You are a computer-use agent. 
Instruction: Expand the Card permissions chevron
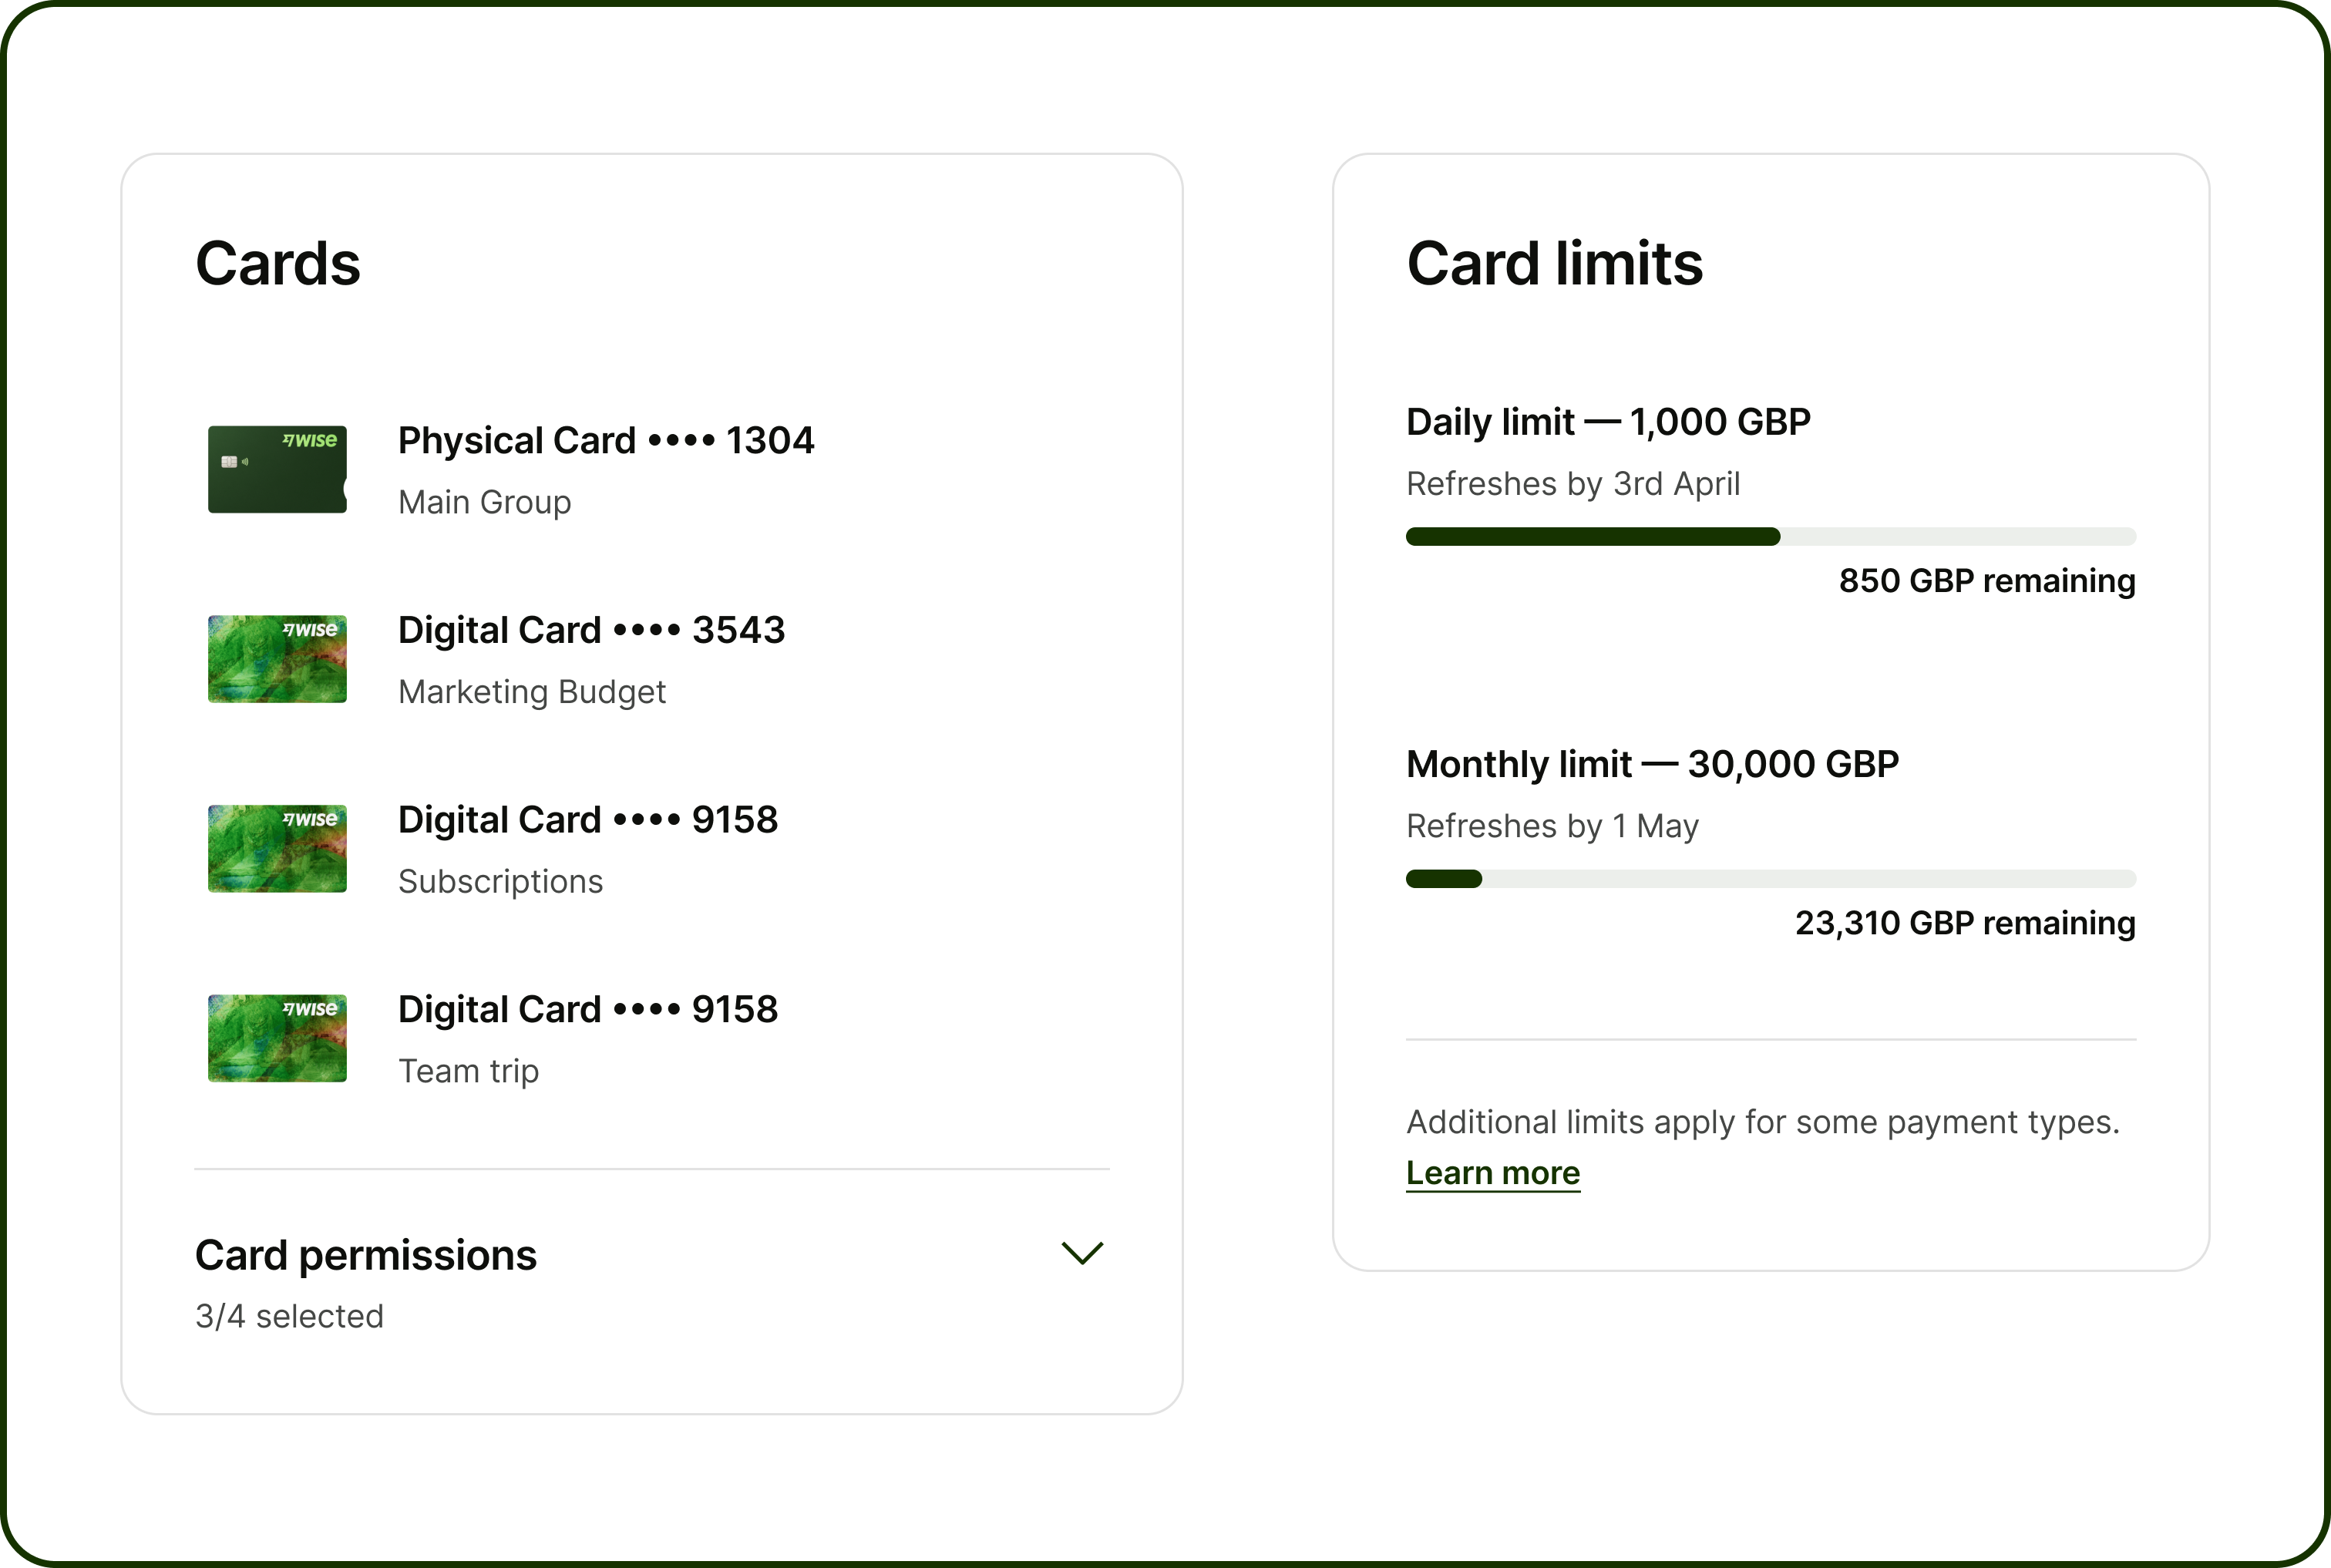point(1081,1253)
